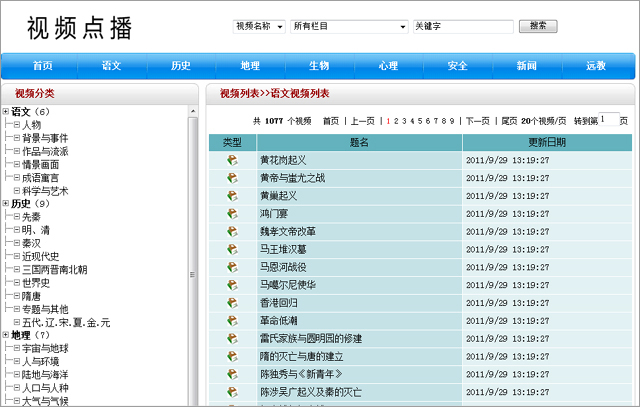Click the type icon for 魏孝文帝改革
Viewport: 640px width, 407px height.
[232, 231]
